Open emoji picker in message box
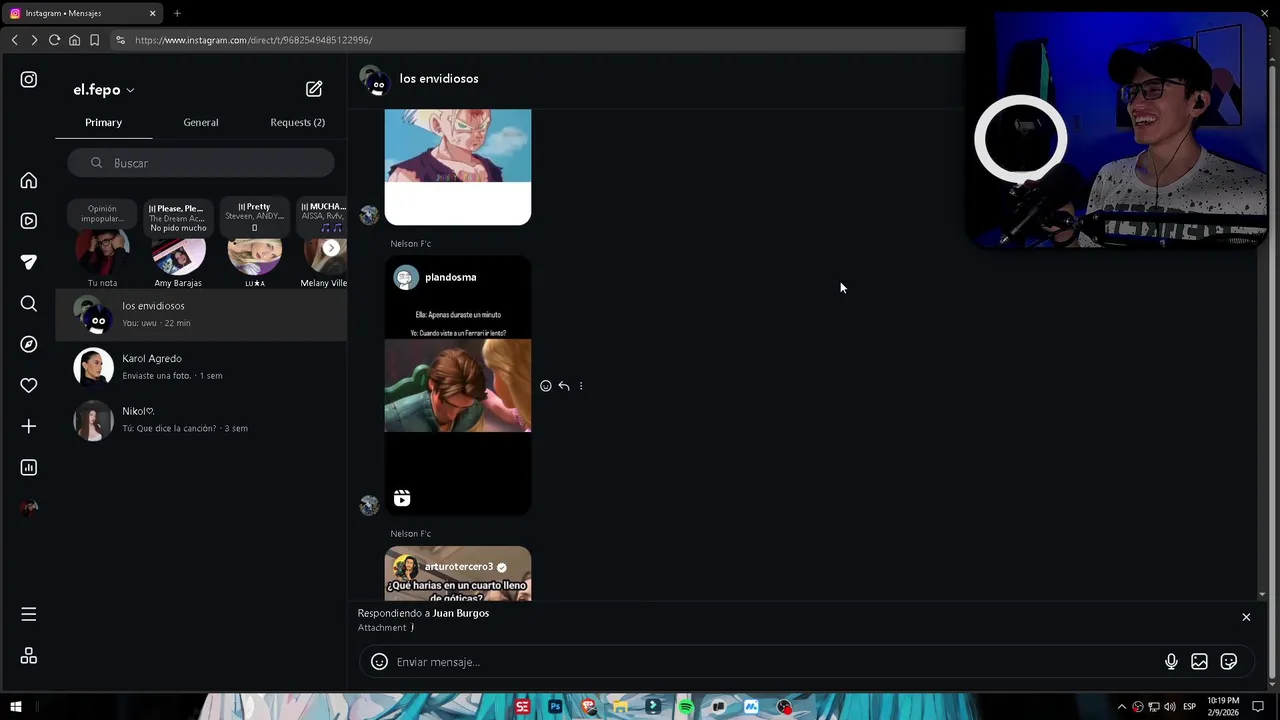This screenshot has width=1280, height=720. coord(379,661)
